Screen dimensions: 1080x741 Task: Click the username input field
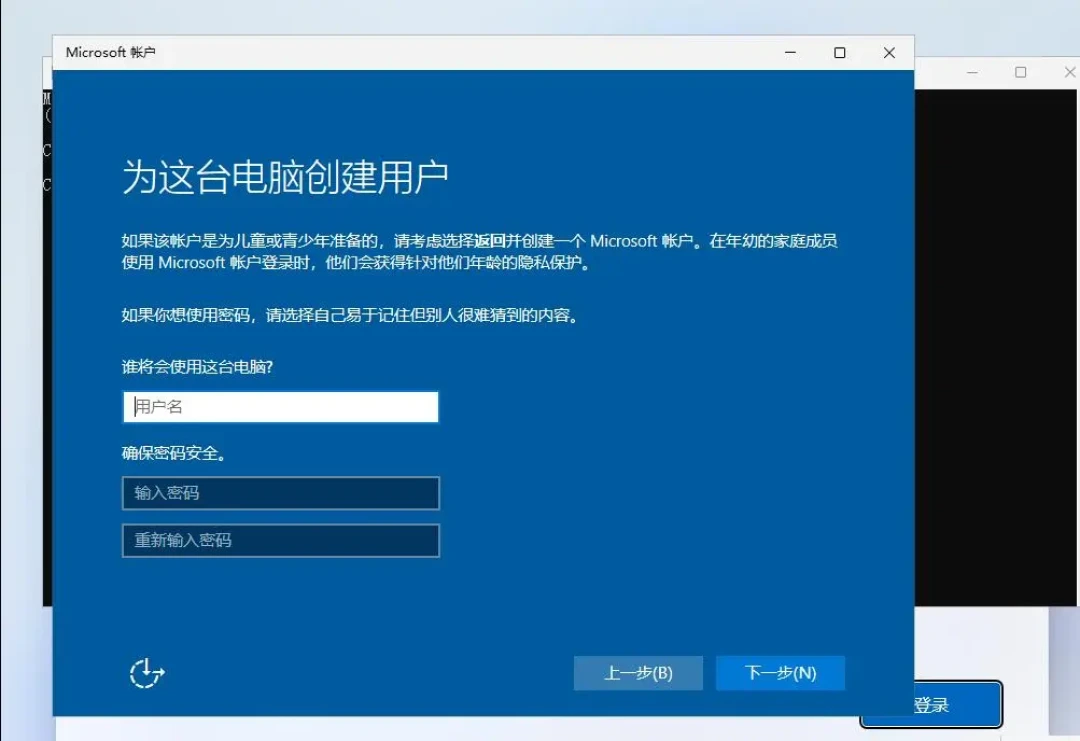point(280,407)
